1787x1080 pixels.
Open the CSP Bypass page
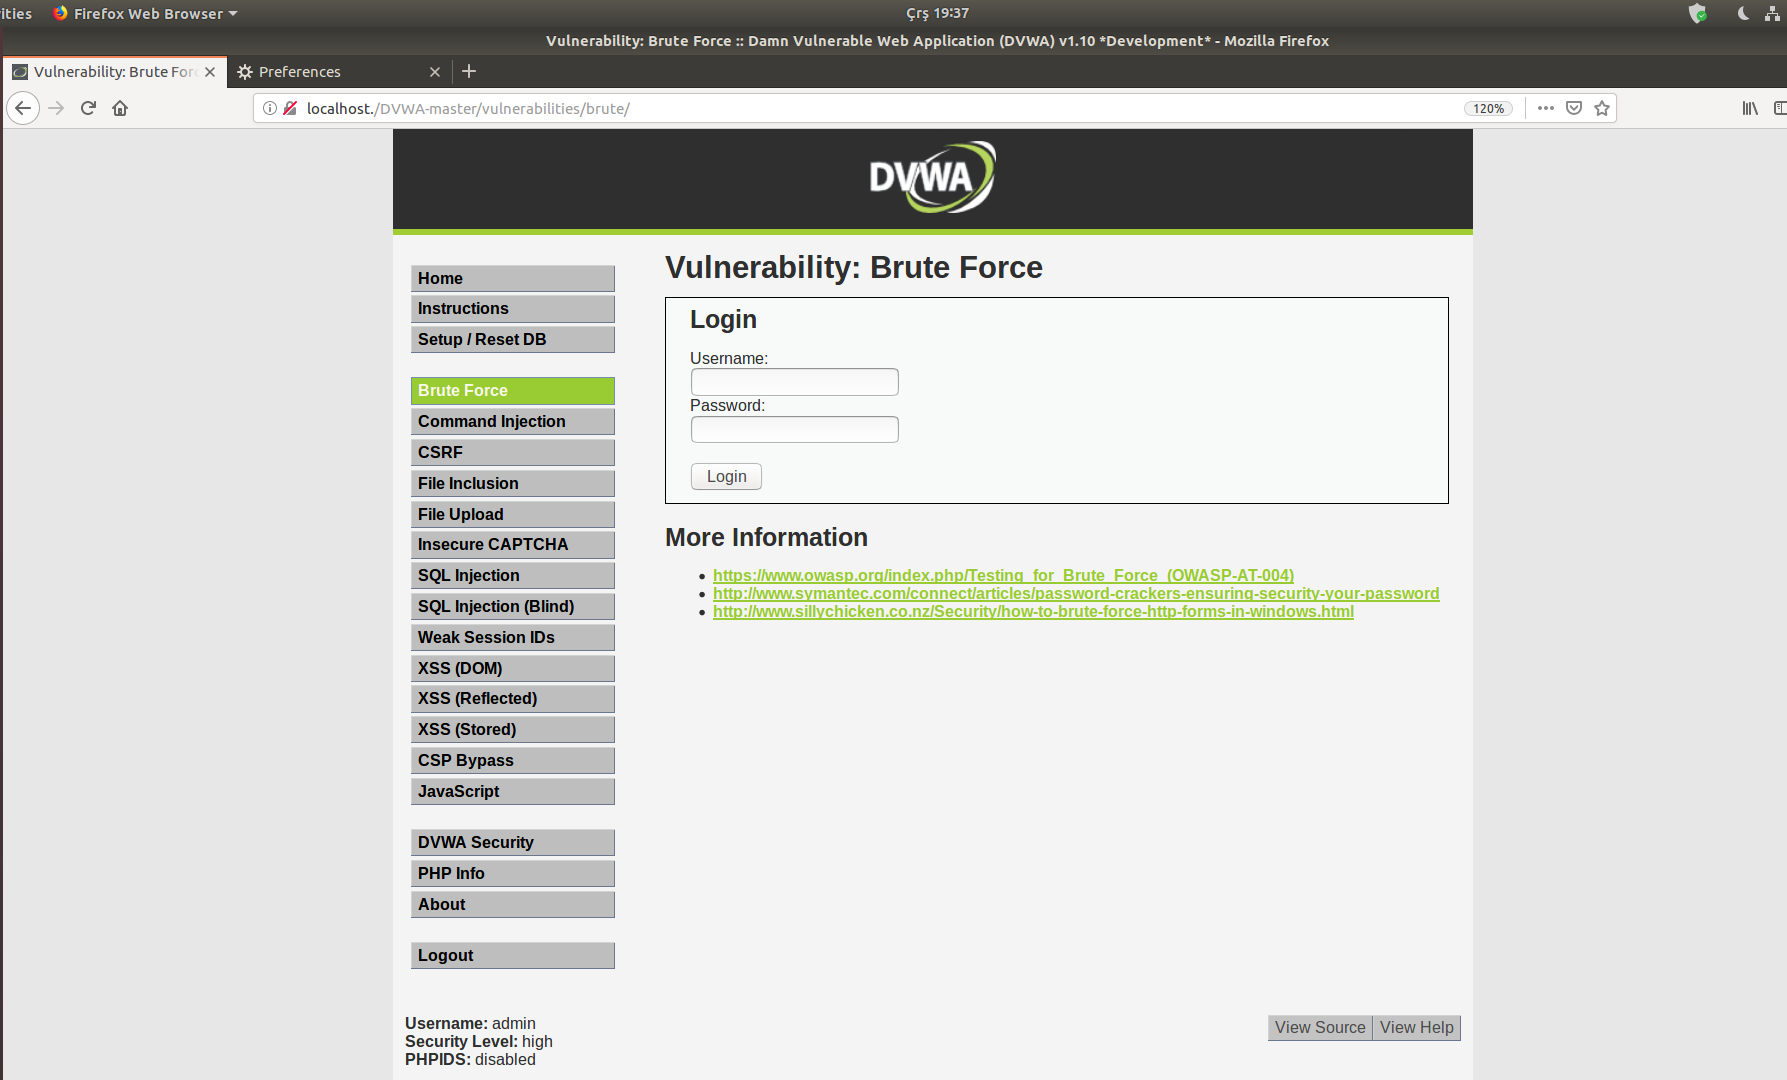pyautogui.click(x=512, y=760)
